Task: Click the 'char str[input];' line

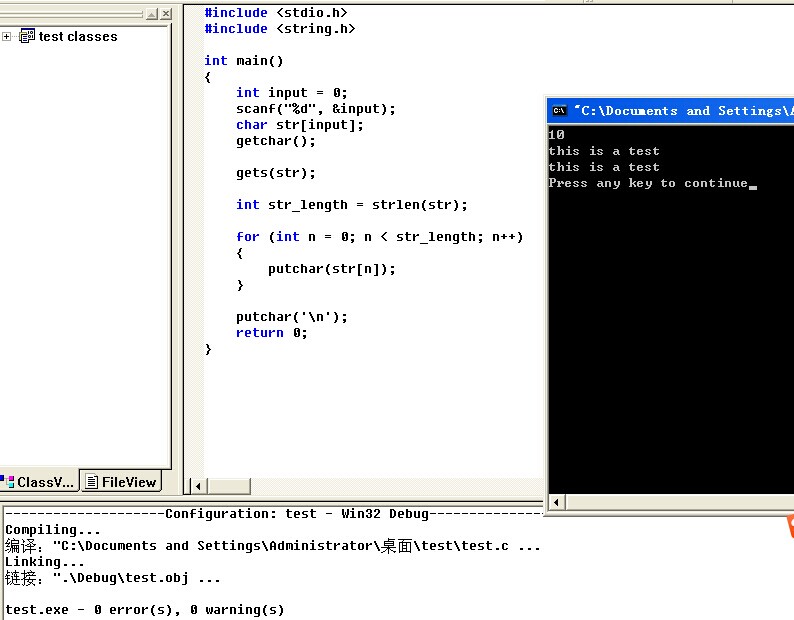Action: (x=300, y=125)
